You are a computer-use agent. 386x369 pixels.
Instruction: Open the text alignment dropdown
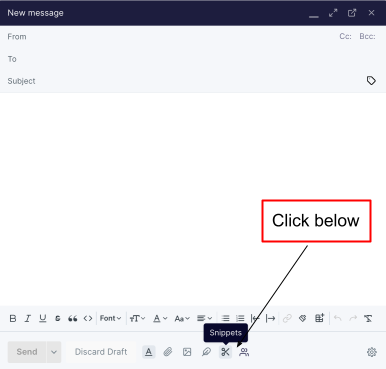point(204,318)
